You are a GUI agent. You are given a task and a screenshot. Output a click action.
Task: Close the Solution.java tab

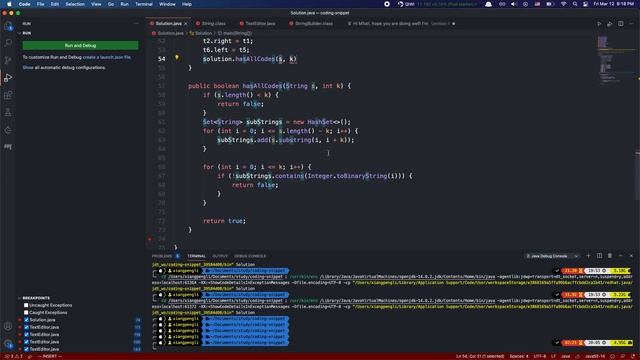(x=186, y=24)
